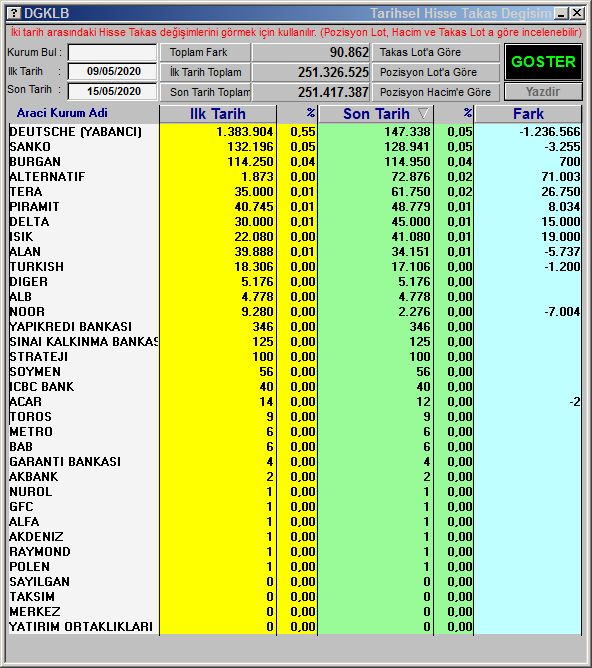Select the AKBANK row
This screenshot has width=592, height=668.
[x=295, y=477]
